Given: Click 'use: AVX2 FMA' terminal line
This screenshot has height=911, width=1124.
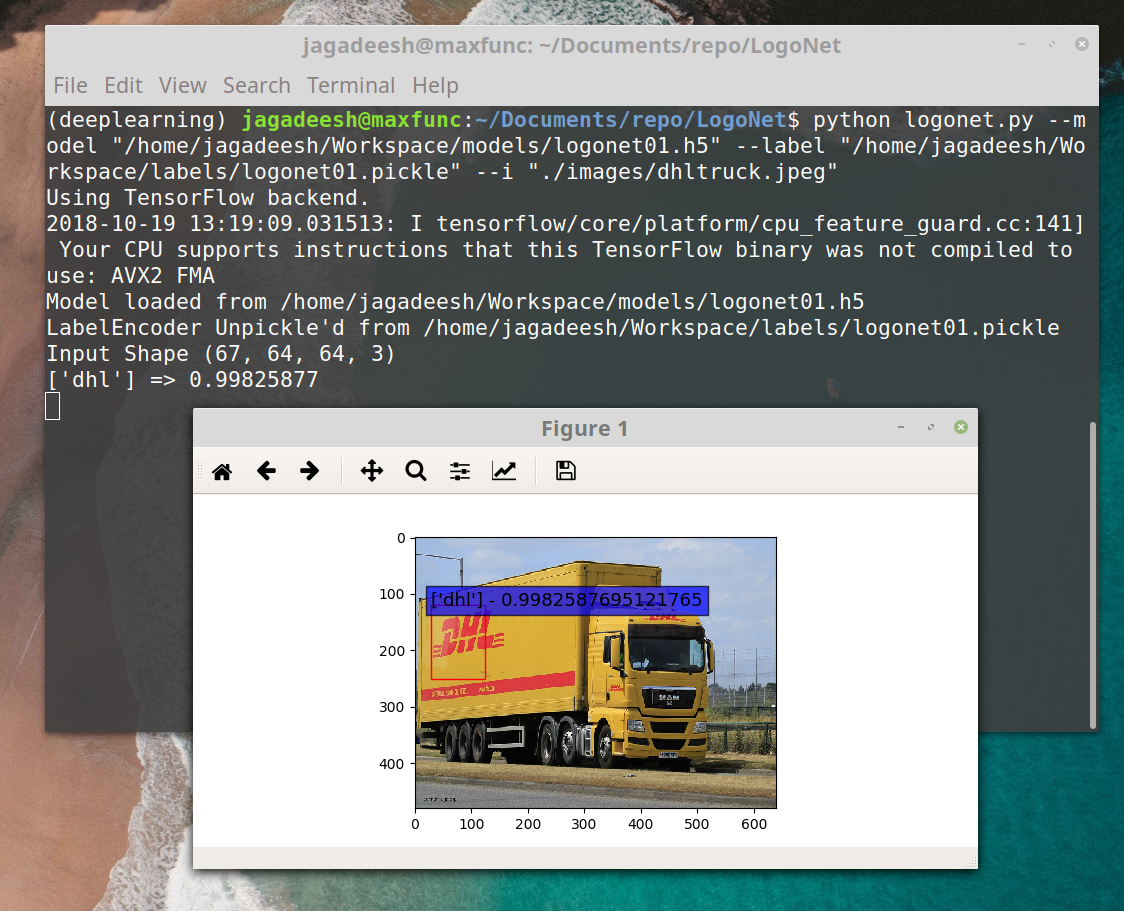Looking at the screenshot, I should [x=130, y=276].
